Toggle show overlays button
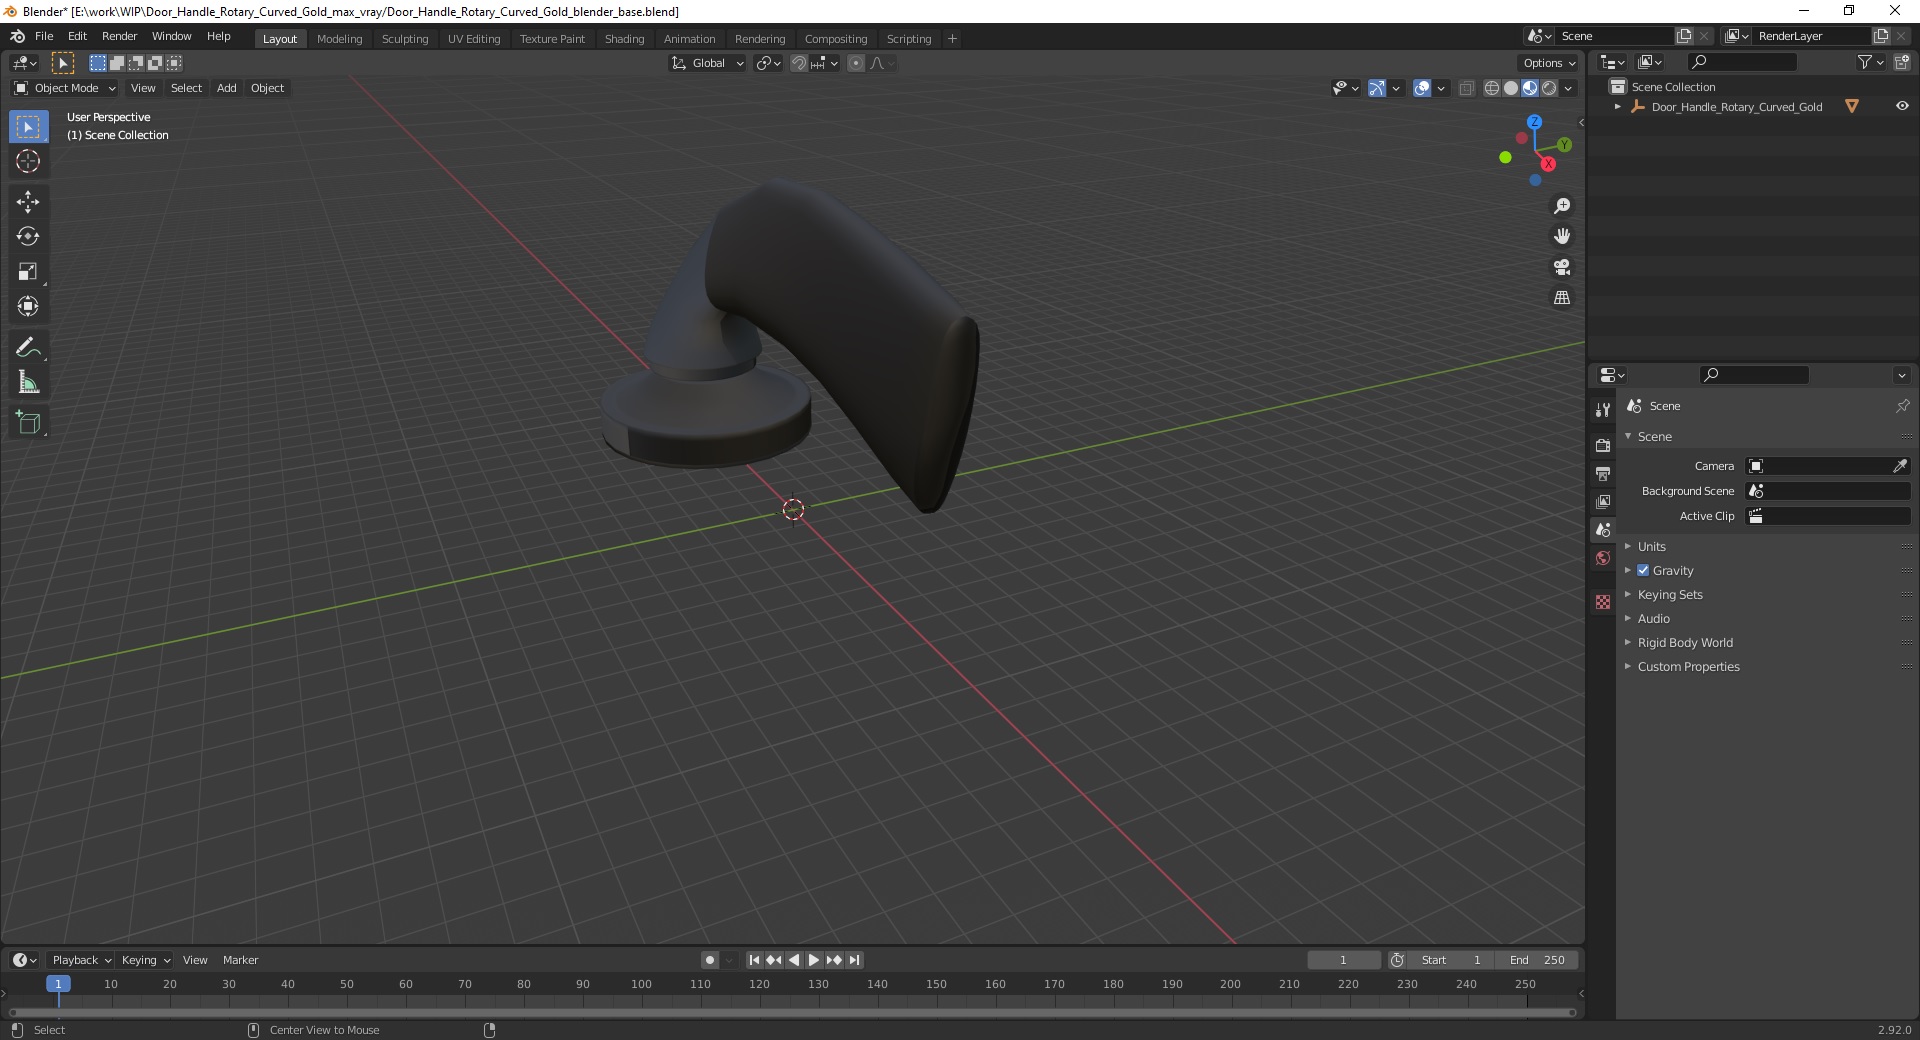This screenshot has width=1920, height=1040. [x=1422, y=88]
